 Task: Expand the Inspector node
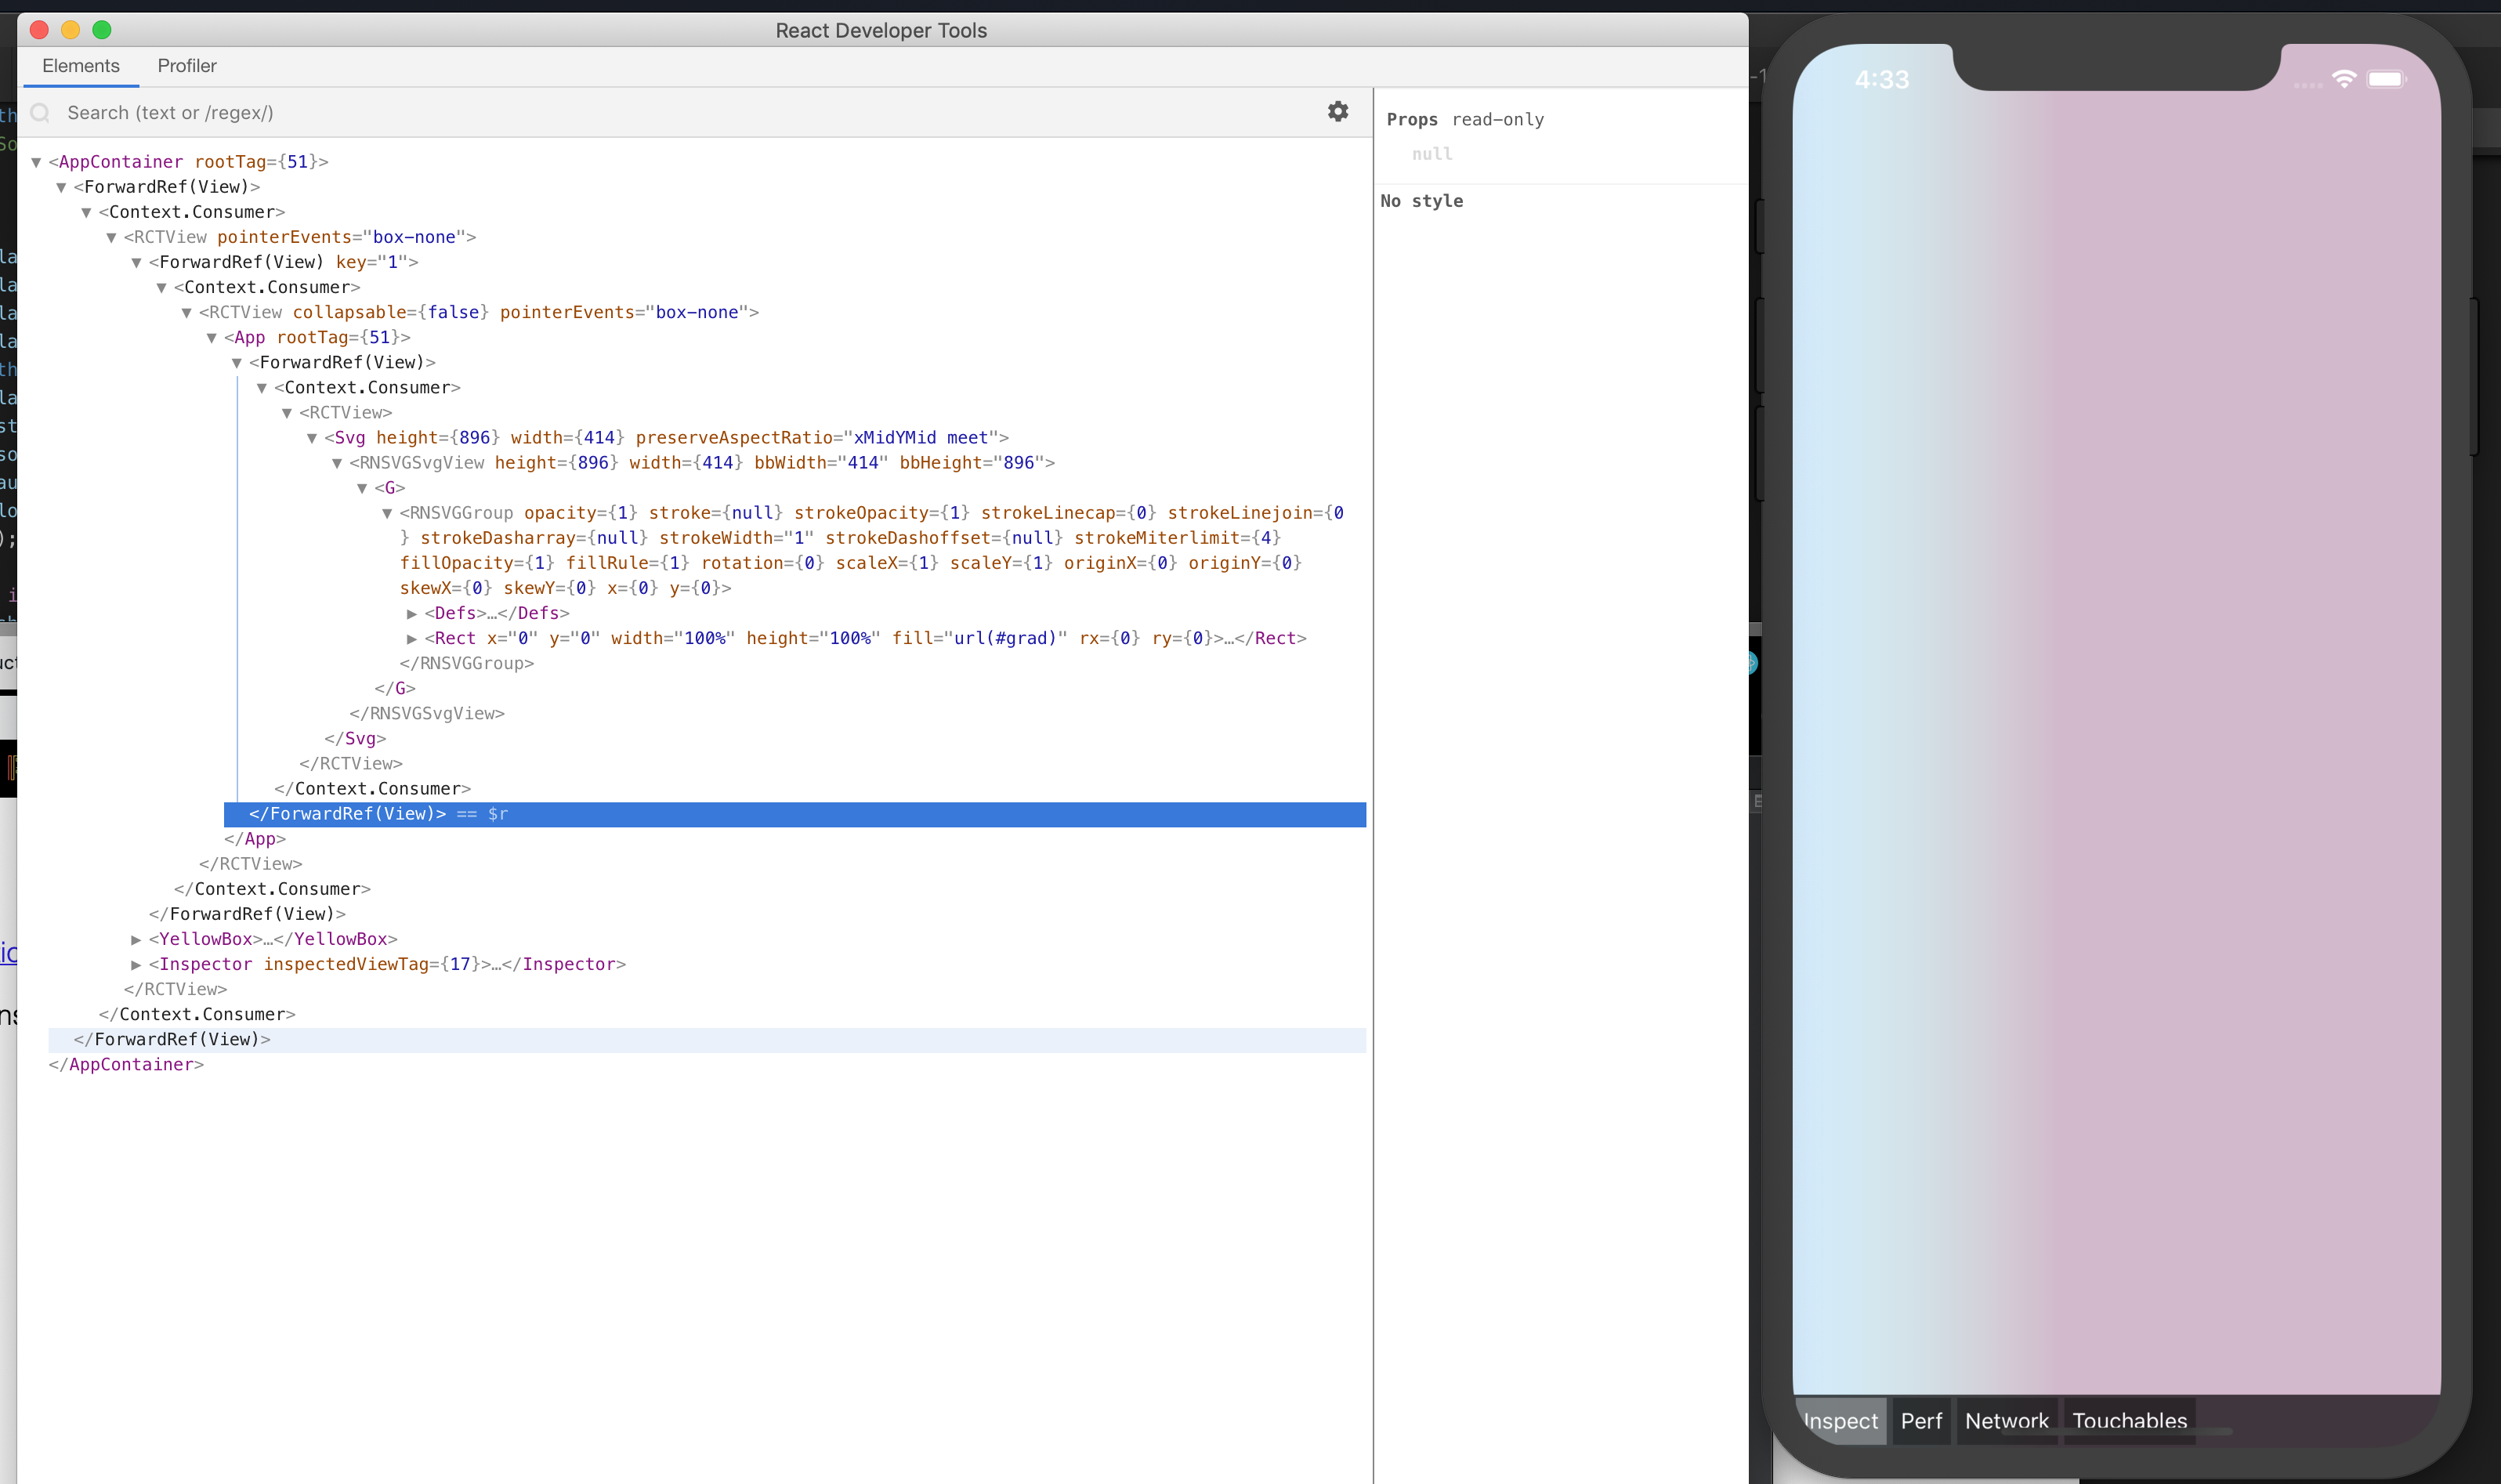click(x=137, y=964)
